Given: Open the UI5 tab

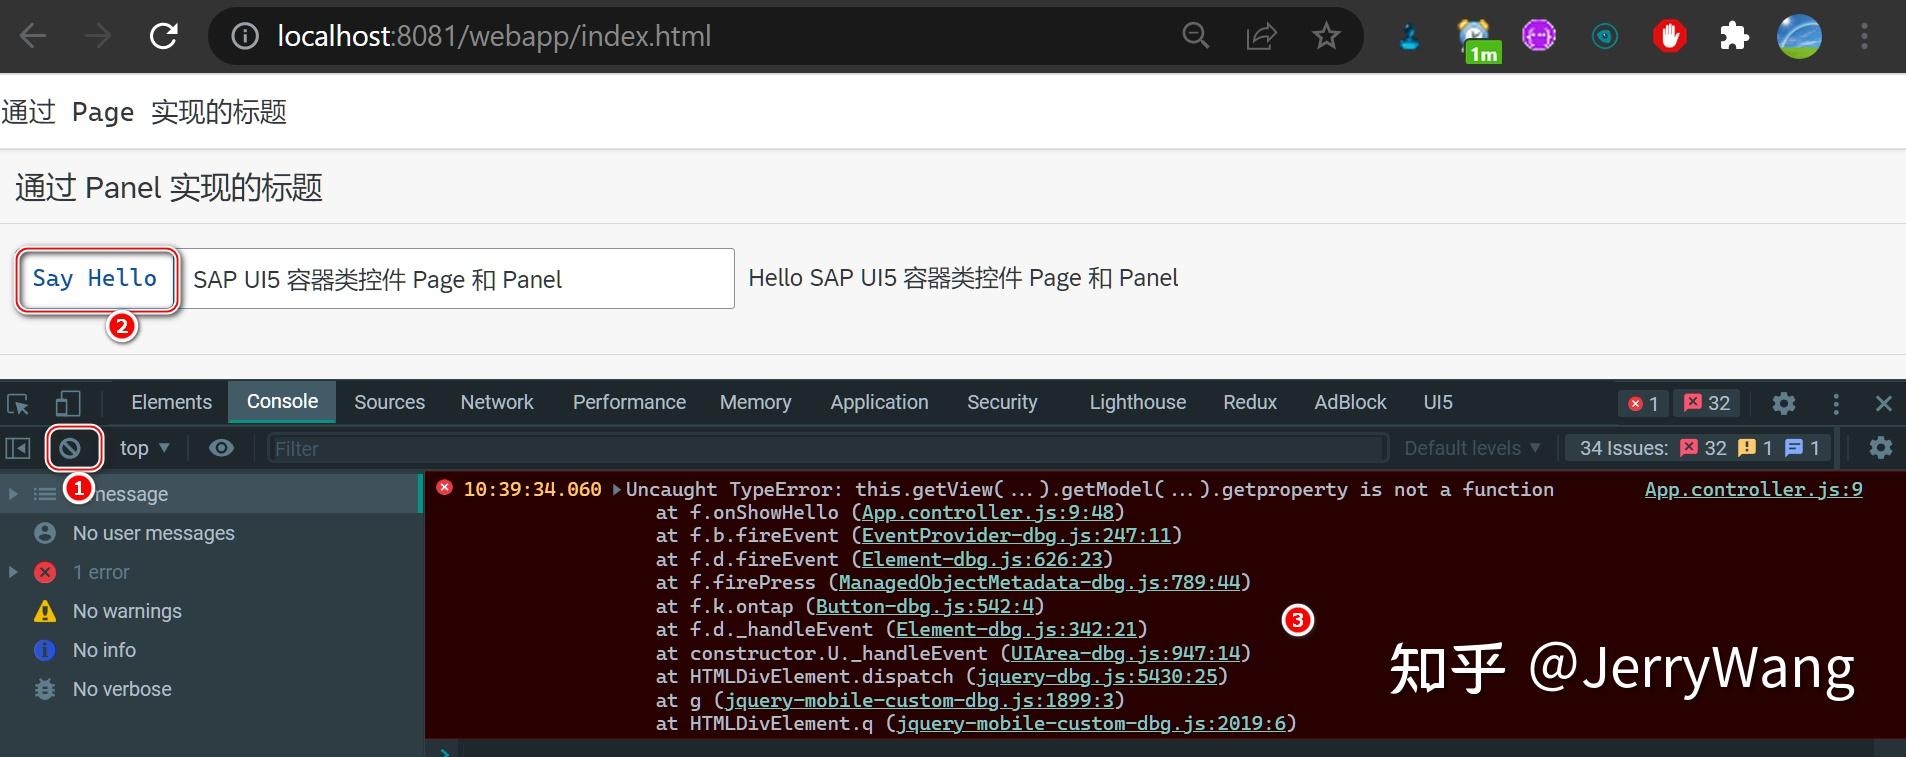Looking at the screenshot, I should pyautogui.click(x=1438, y=402).
